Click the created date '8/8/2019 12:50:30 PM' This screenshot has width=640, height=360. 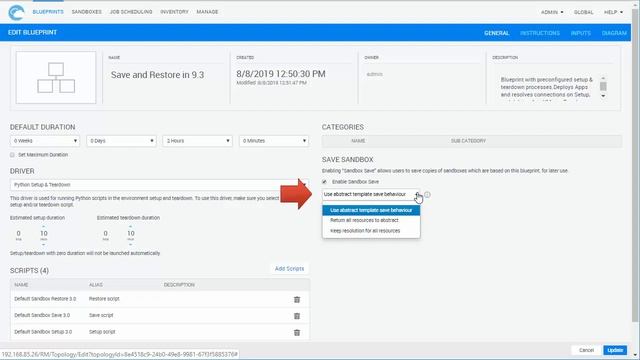(281, 74)
